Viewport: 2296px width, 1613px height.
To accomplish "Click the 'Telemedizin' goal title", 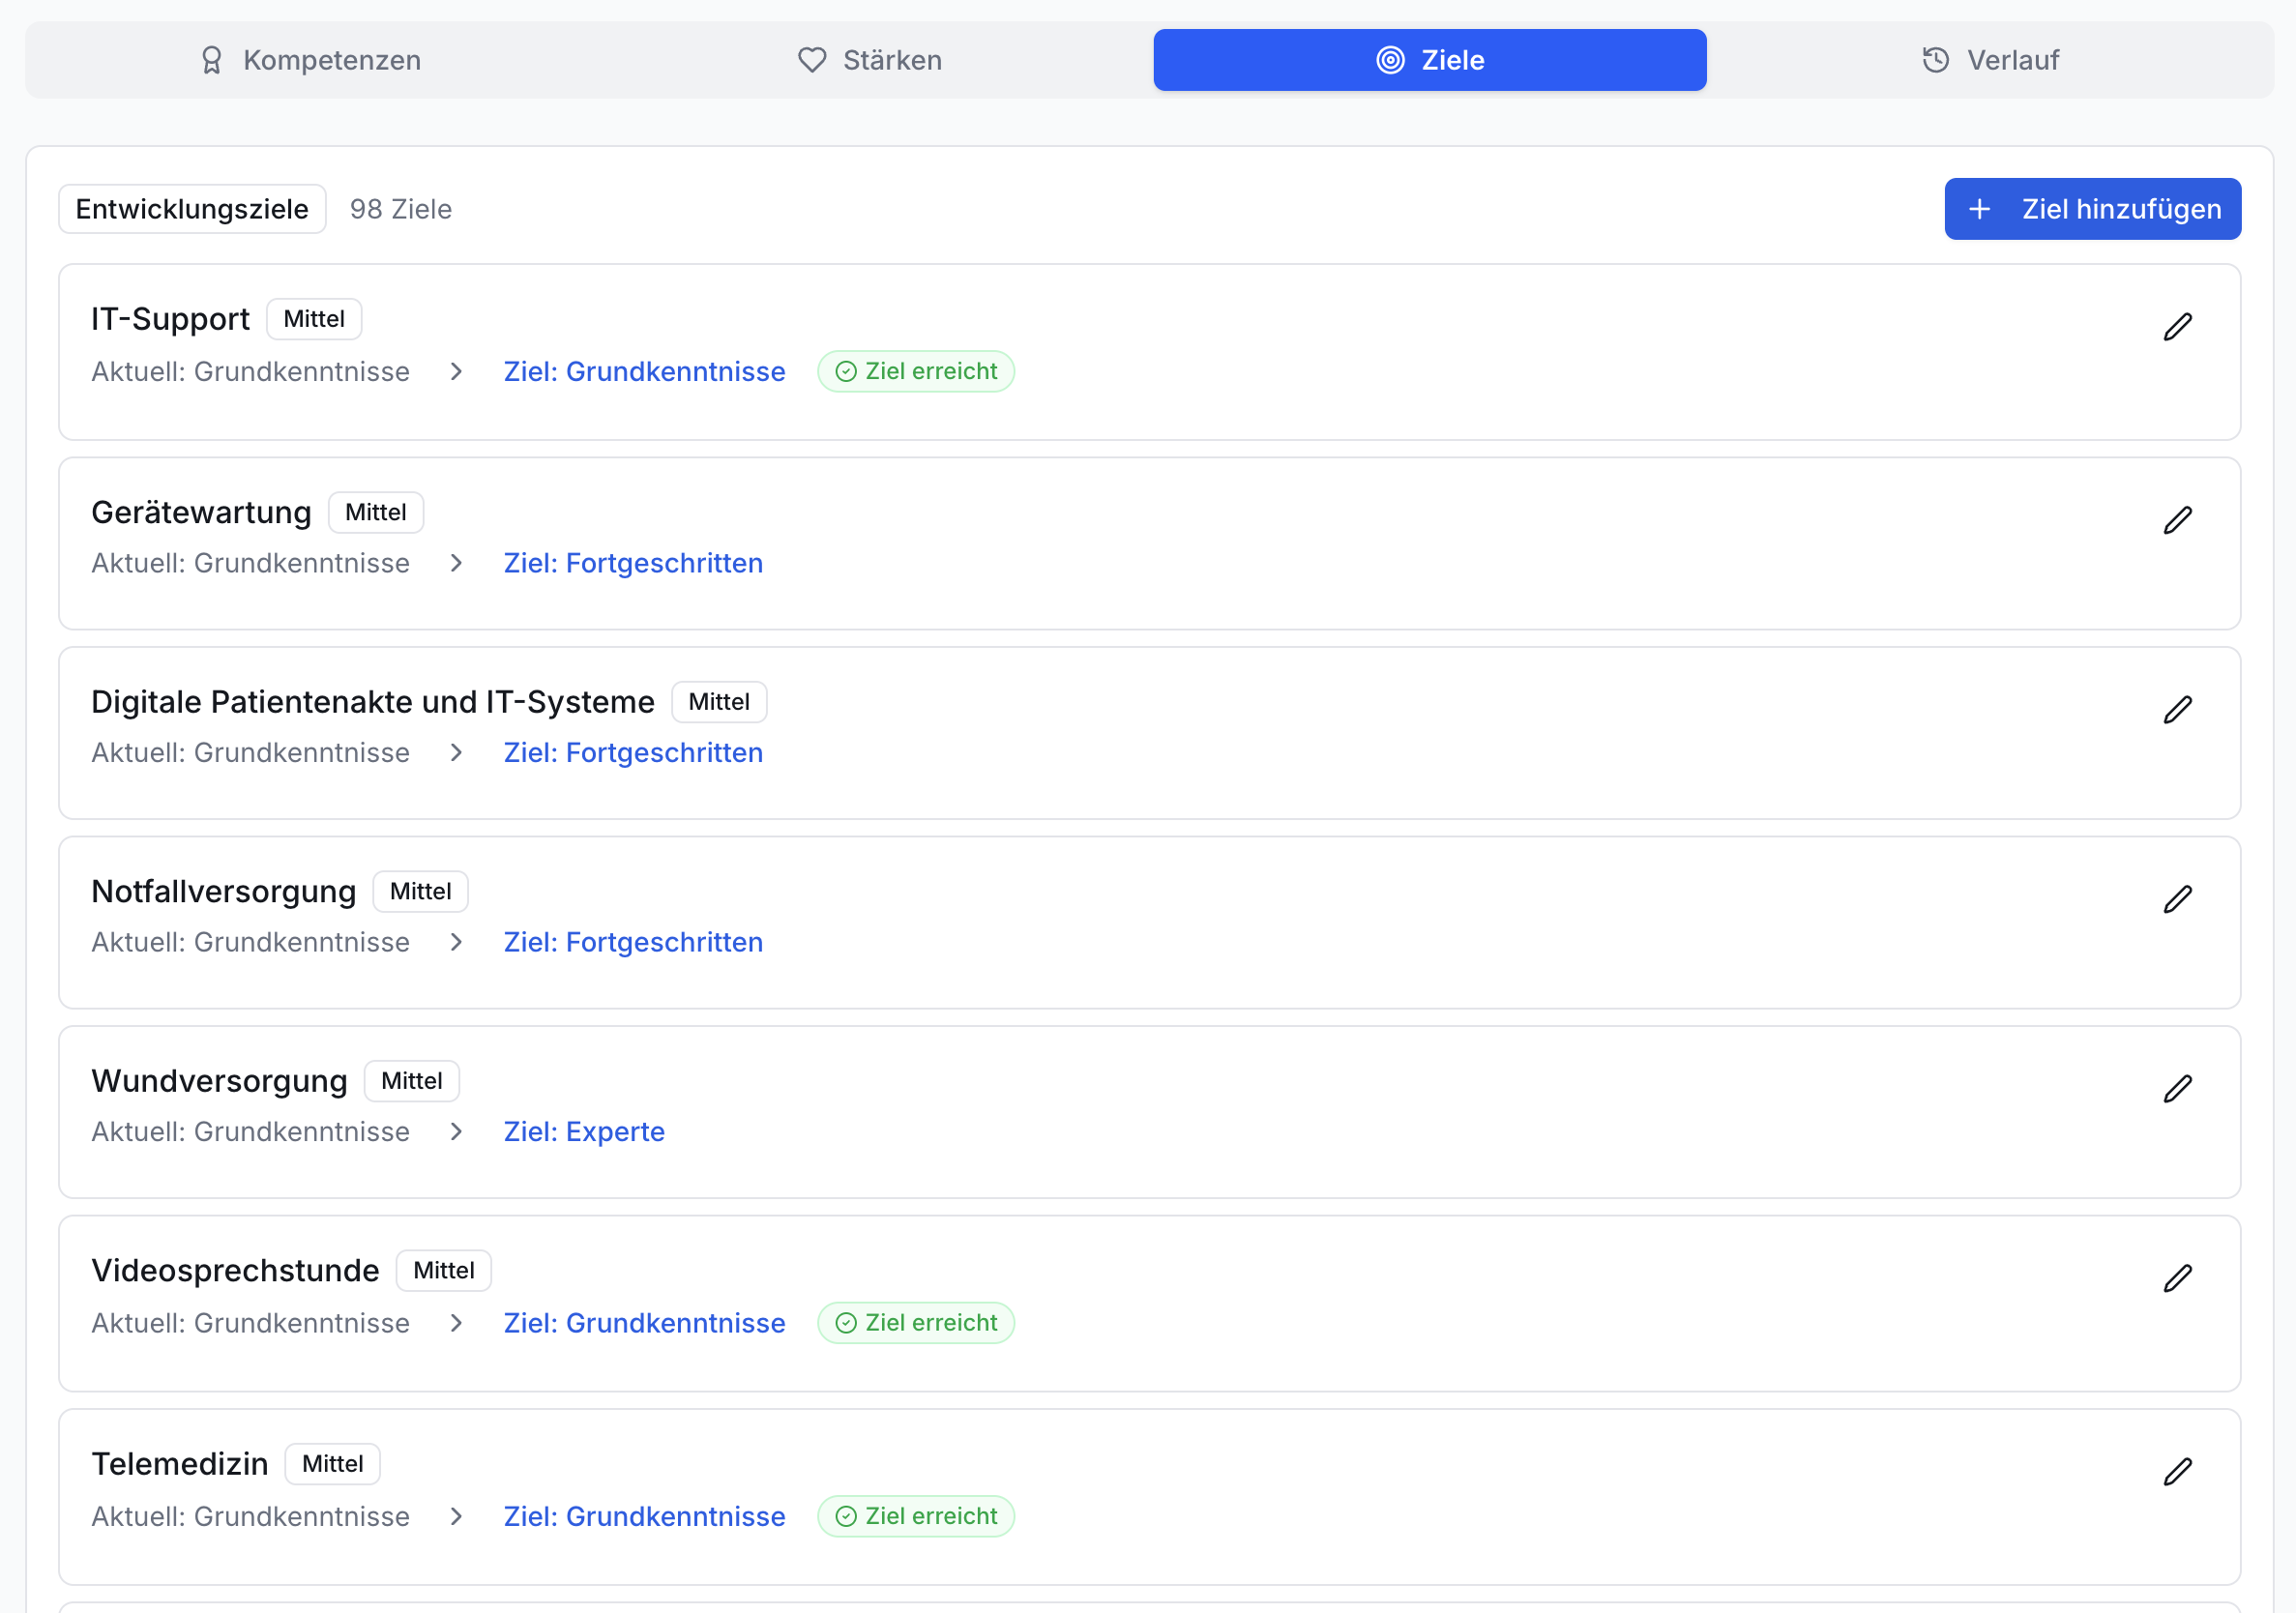I will click(x=180, y=1464).
